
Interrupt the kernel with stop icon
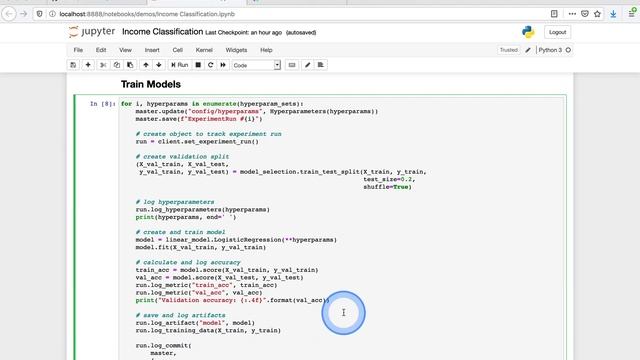point(198,65)
